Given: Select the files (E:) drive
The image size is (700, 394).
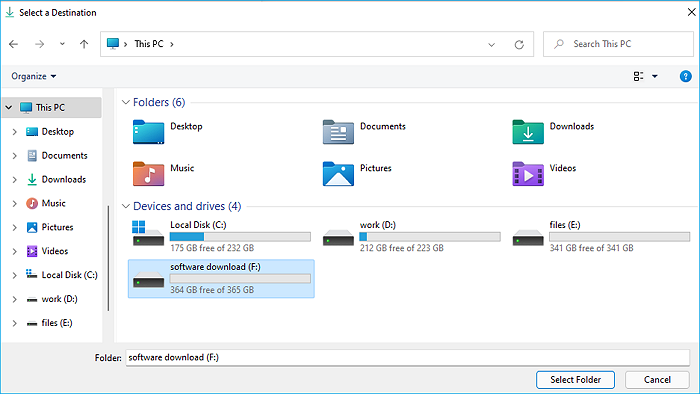Looking at the screenshot, I should (x=601, y=236).
